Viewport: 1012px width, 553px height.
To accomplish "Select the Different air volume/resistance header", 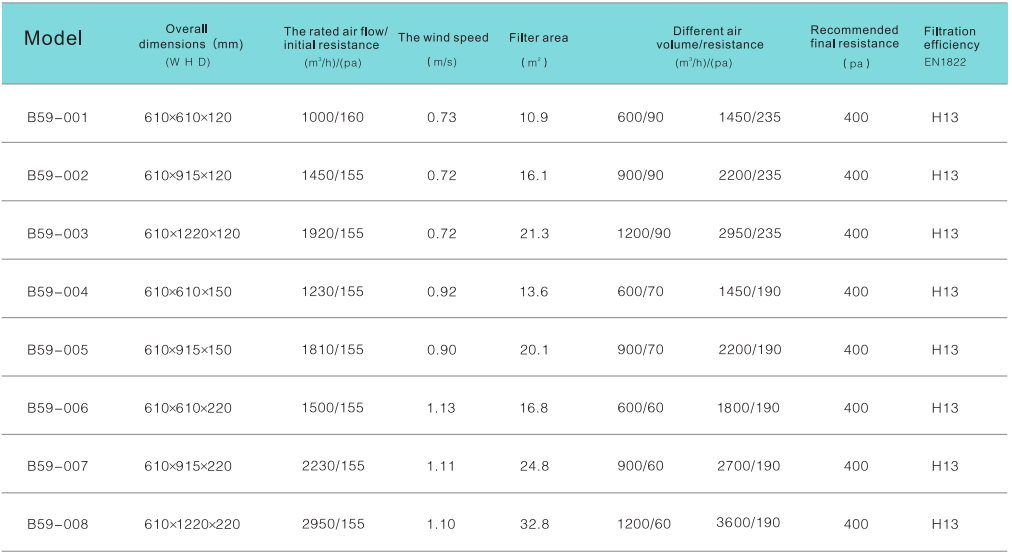I will click(710, 38).
